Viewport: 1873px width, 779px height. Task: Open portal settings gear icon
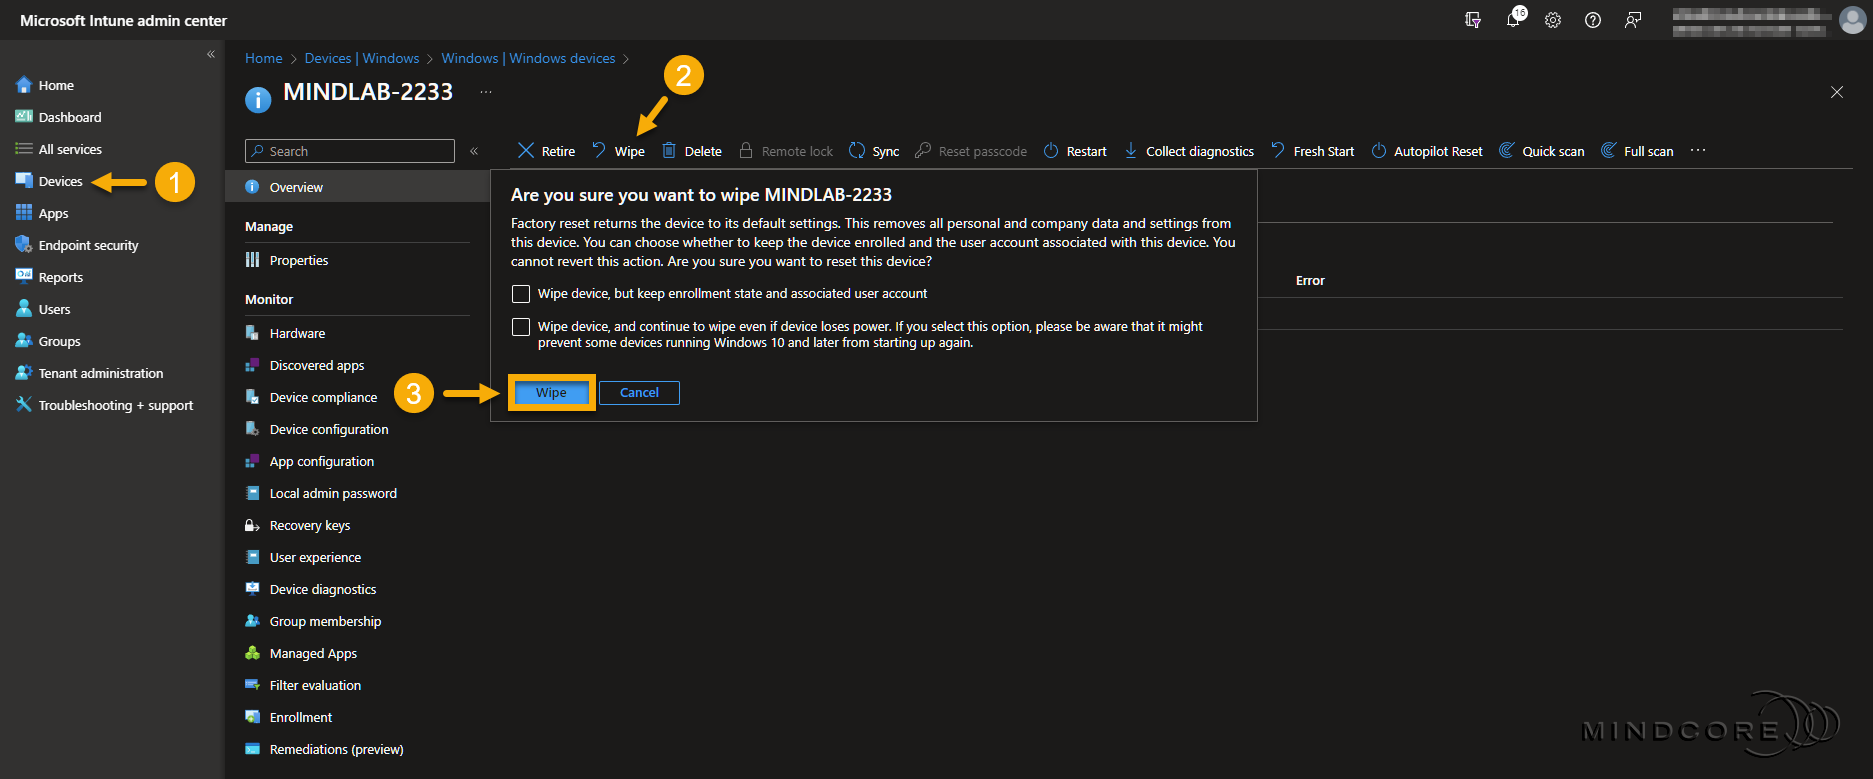pyautogui.click(x=1553, y=20)
